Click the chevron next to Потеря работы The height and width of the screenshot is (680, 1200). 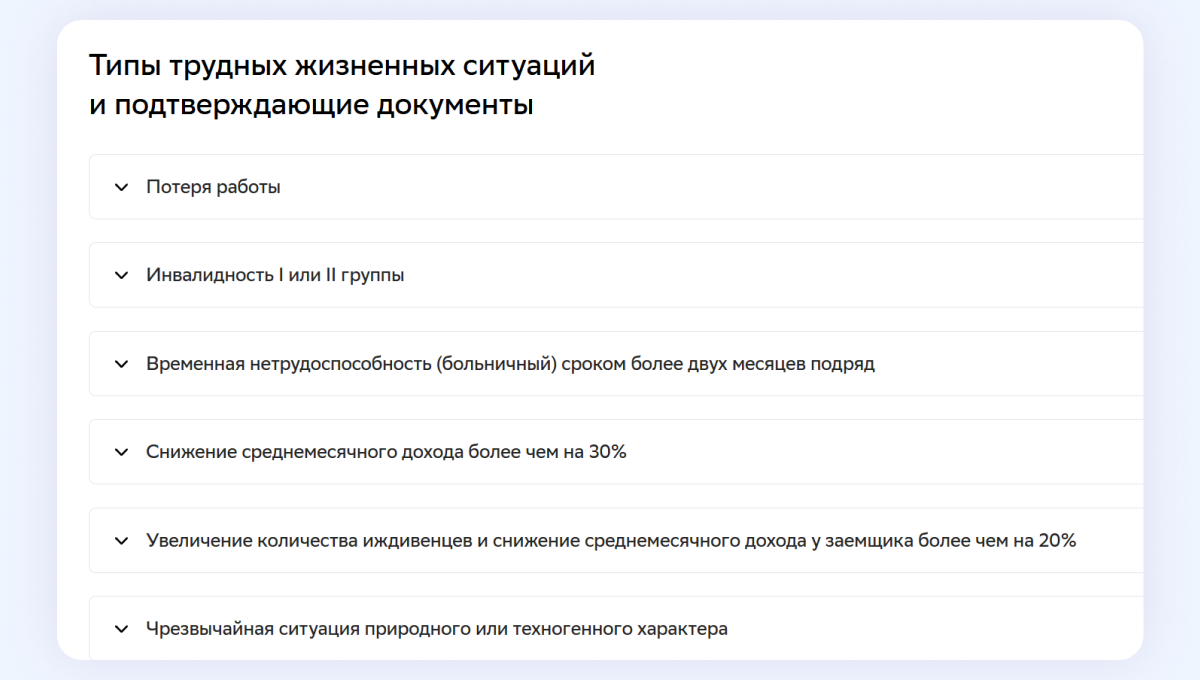(121, 187)
